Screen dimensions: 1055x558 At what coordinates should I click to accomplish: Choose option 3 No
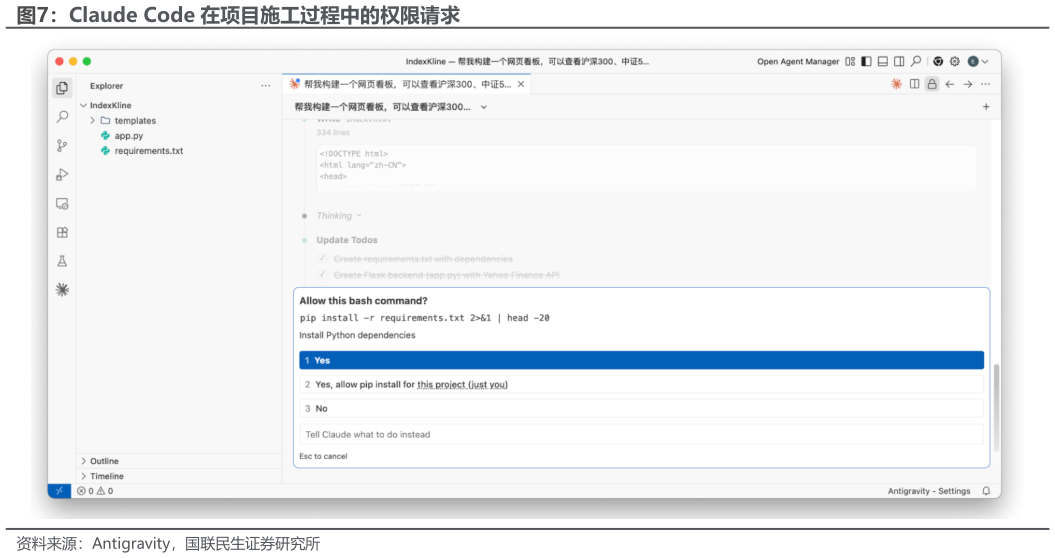coord(641,409)
